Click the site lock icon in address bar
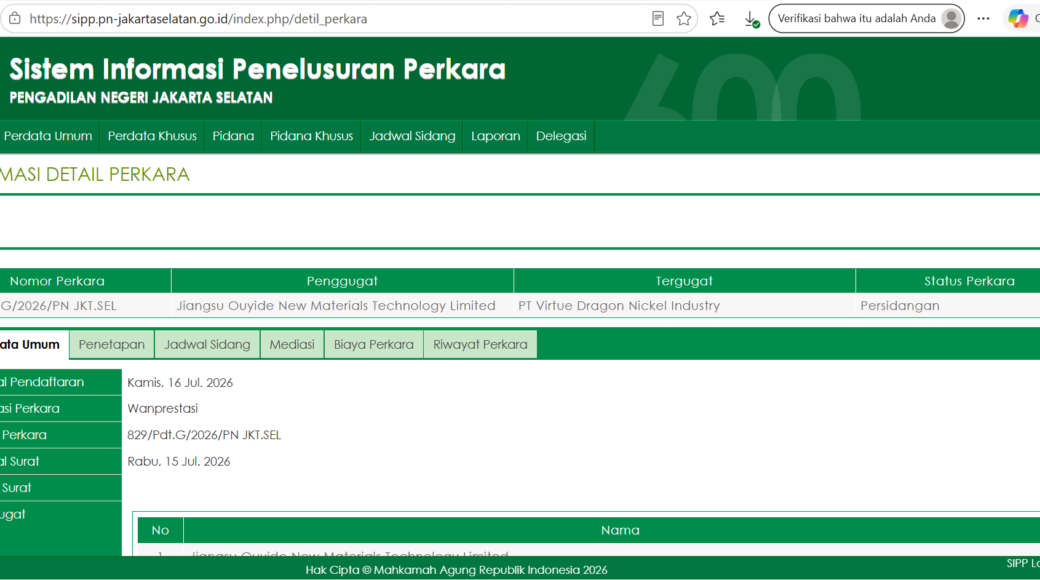The image size is (1040, 580). (x=15, y=19)
